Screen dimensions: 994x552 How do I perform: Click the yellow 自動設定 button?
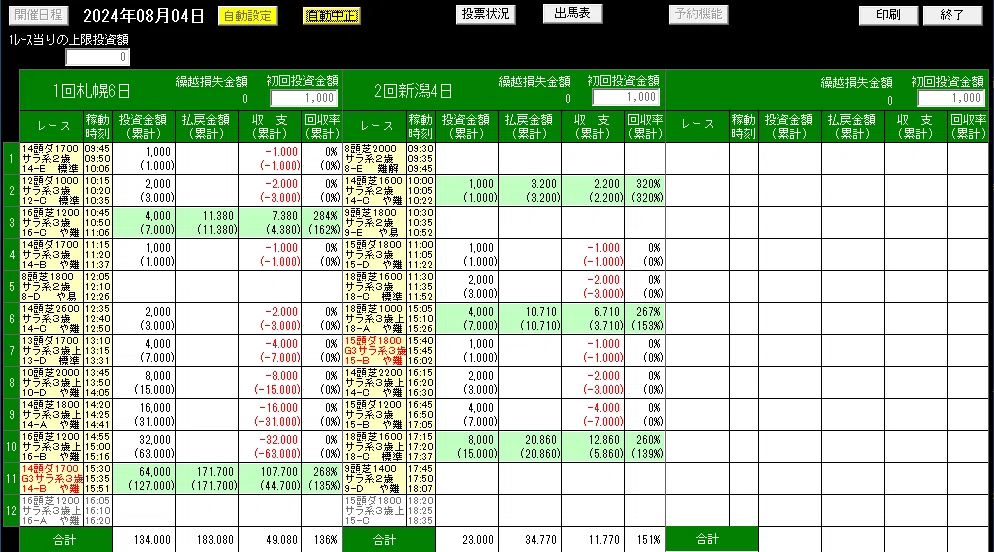(x=248, y=16)
